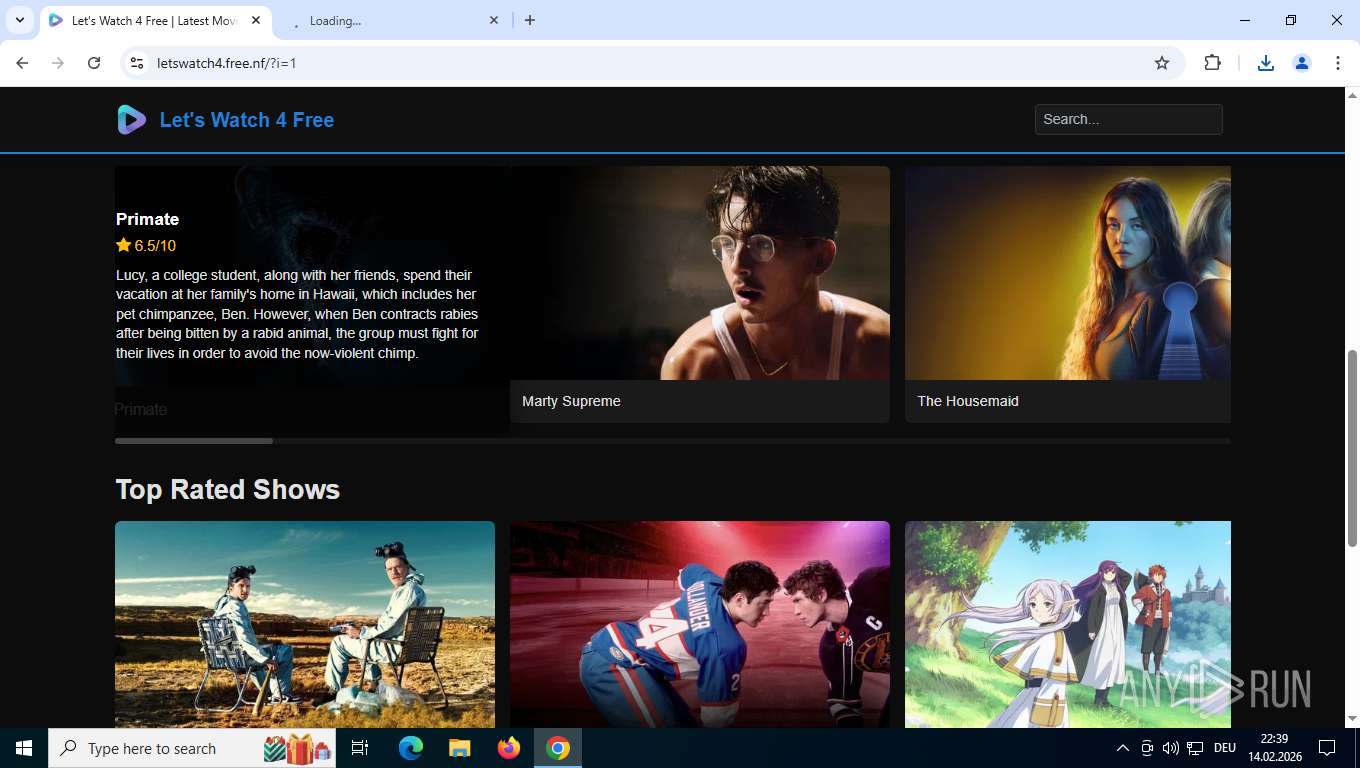Open the Extensions puzzle icon
1360x768 pixels.
(x=1212, y=63)
